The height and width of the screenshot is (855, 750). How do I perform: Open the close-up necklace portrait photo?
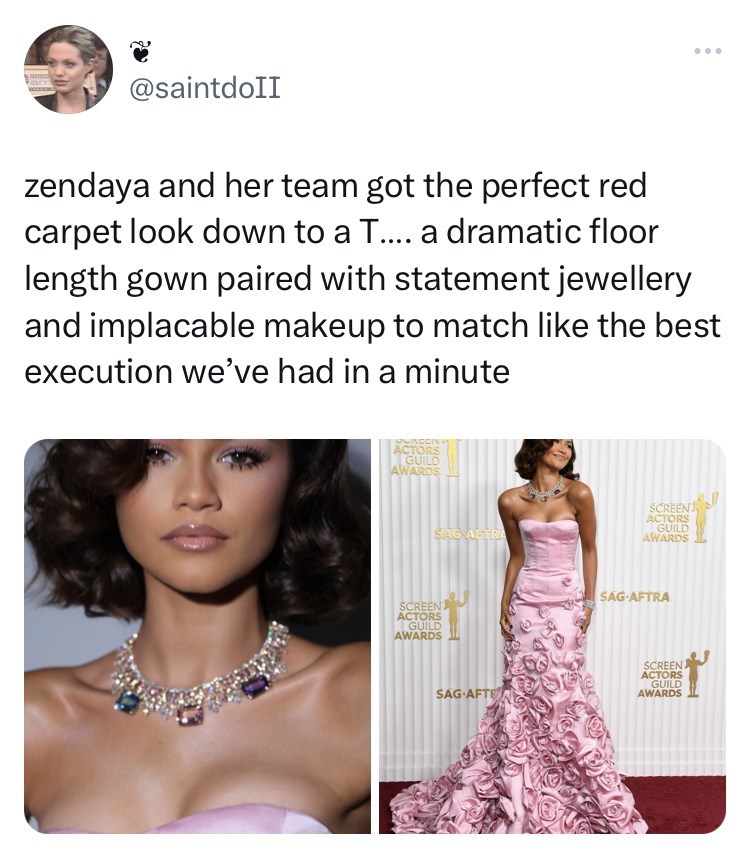197,636
